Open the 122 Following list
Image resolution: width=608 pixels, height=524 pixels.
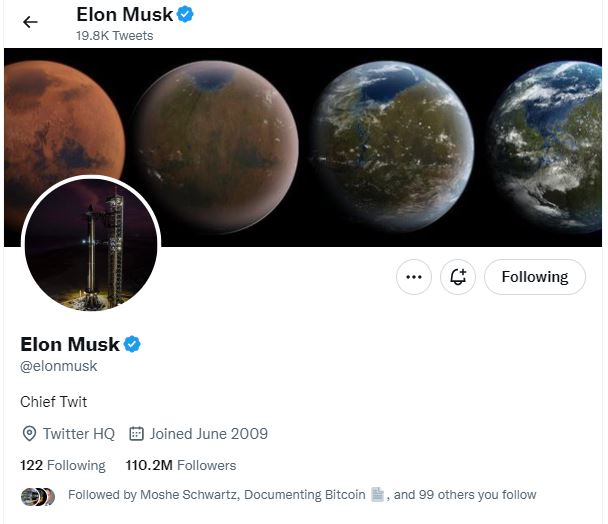point(62,465)
